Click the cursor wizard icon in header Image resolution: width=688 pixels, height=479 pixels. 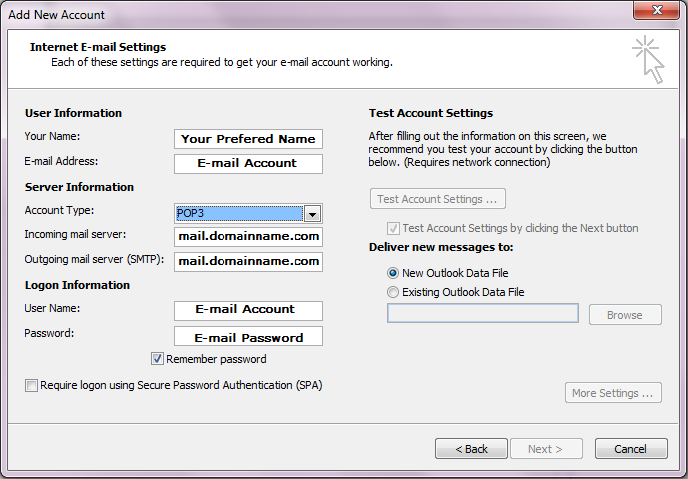[x=647, y=59]
